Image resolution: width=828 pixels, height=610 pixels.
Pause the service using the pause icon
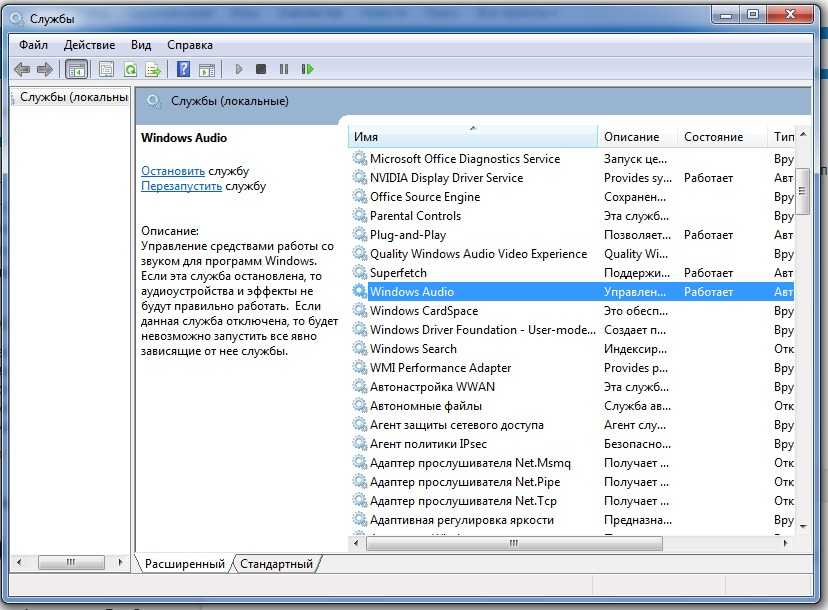[x=284, y=69]
